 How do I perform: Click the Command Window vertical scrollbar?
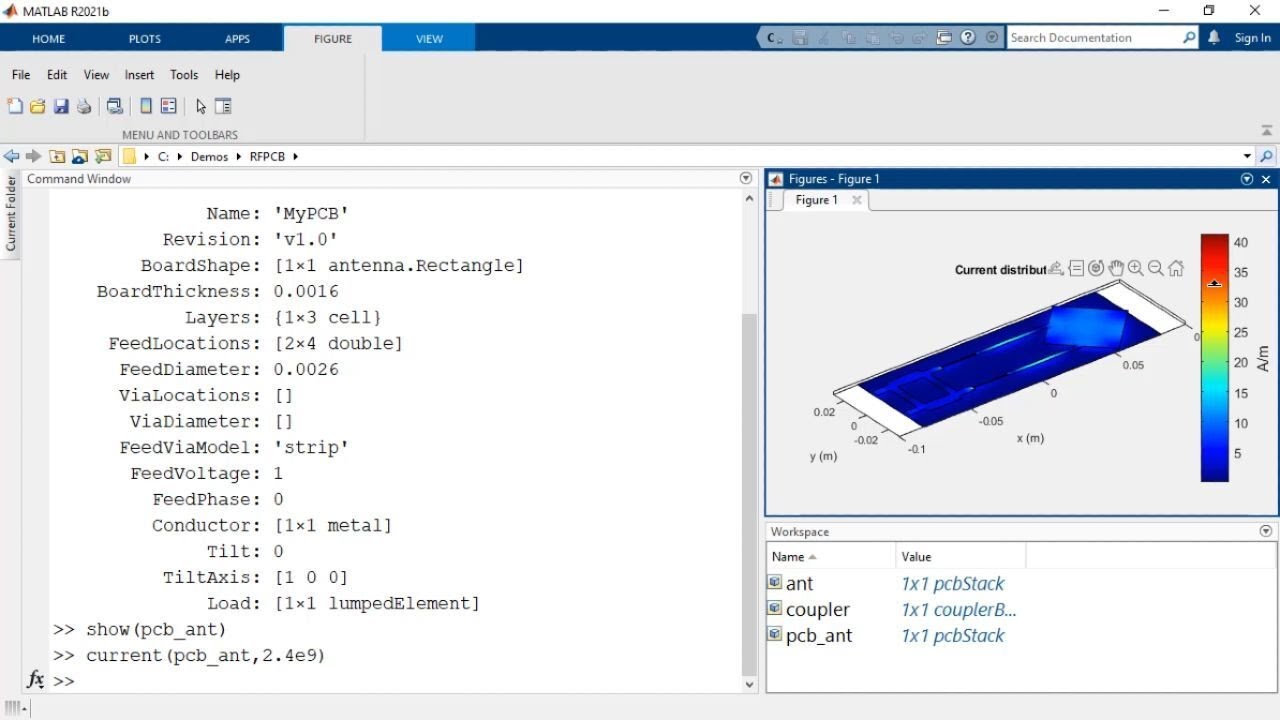(x=751, y=494)
